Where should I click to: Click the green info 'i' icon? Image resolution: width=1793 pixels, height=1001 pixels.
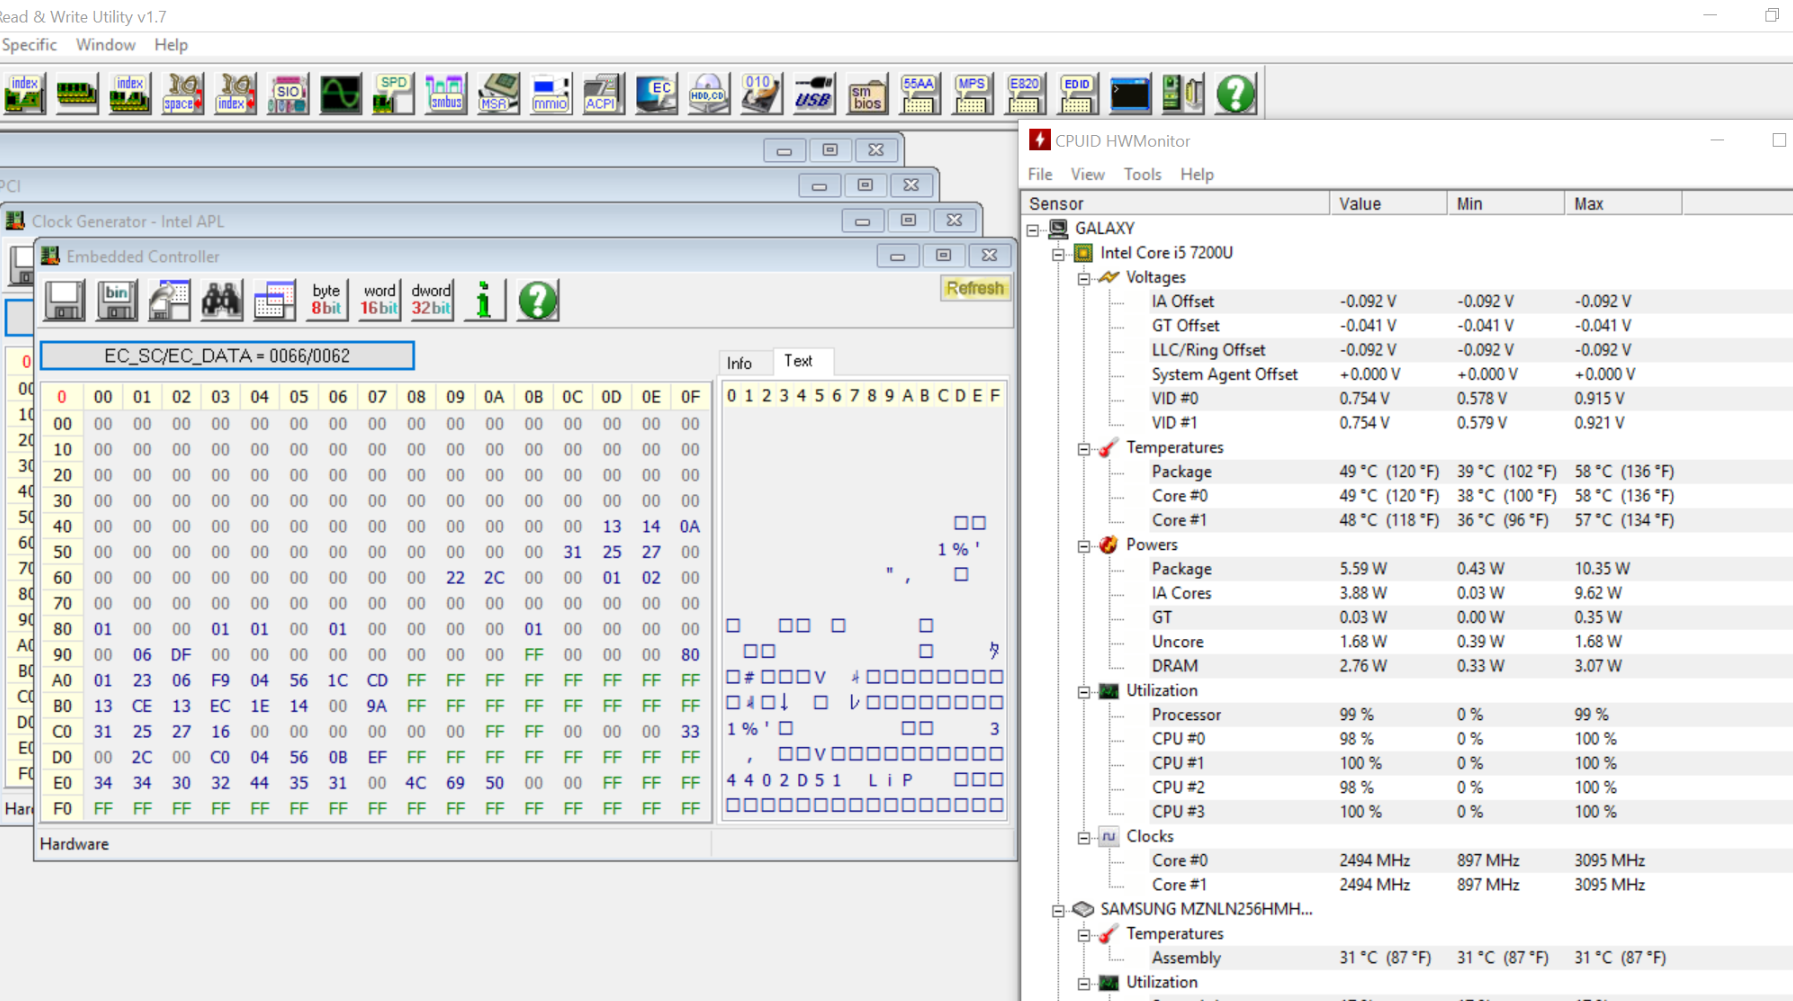(484, 300)
